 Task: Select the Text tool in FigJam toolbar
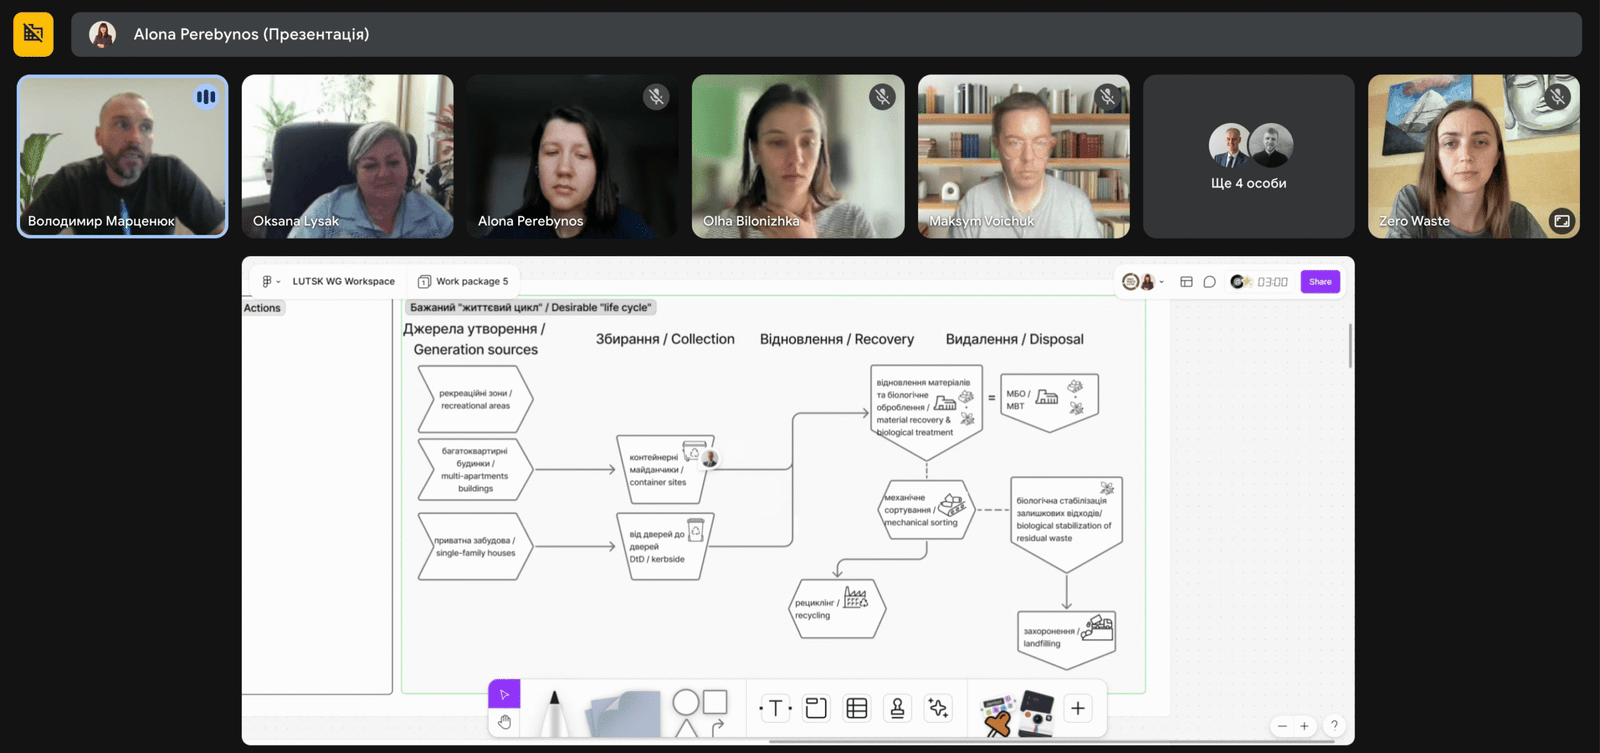coord(775,709)
